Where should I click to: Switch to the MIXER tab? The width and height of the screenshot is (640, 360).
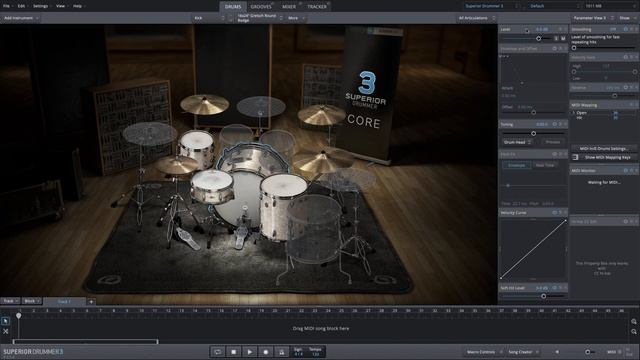point(289,7)
